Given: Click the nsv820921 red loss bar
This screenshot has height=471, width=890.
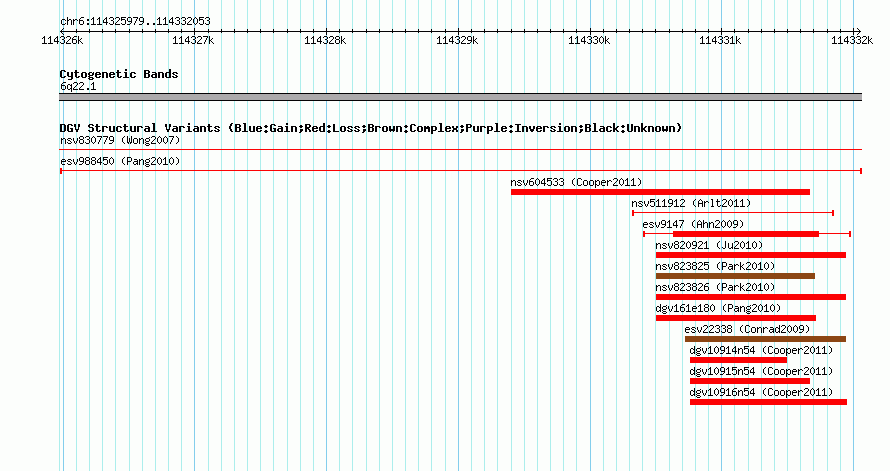Looking at the screenshot, I should click(x=750, y=255).
